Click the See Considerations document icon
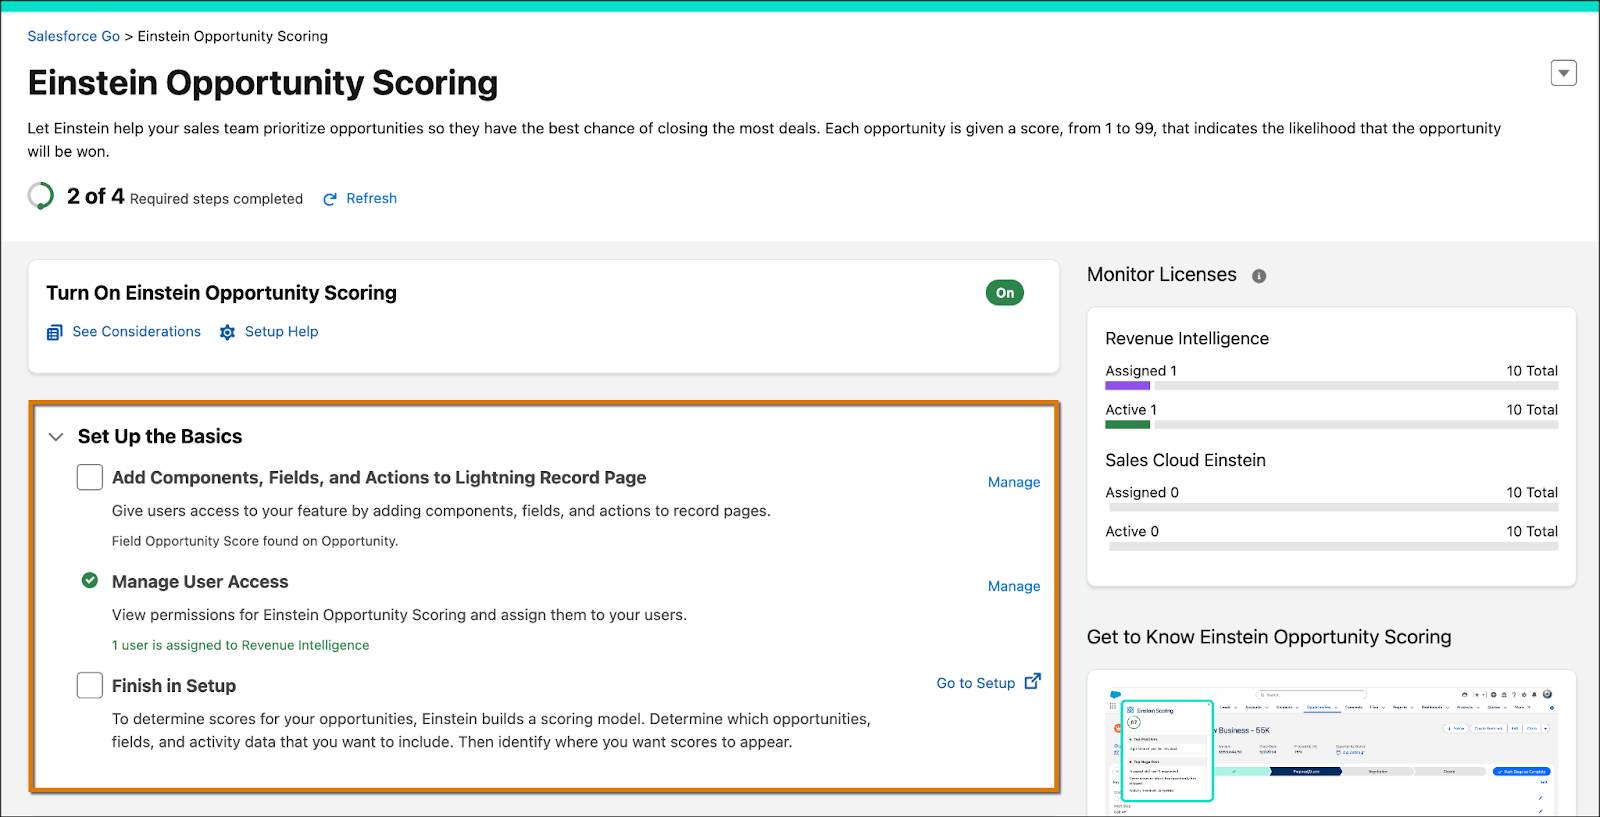The image size is (1600, 817). [x=55, y=332]
